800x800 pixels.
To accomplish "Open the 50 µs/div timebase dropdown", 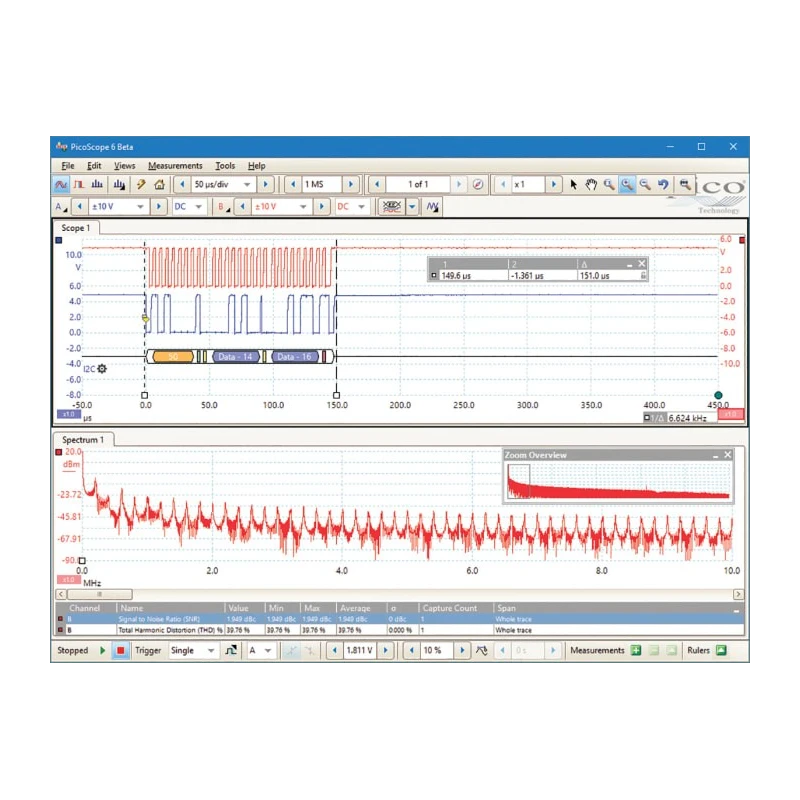I will click(247, 185).
